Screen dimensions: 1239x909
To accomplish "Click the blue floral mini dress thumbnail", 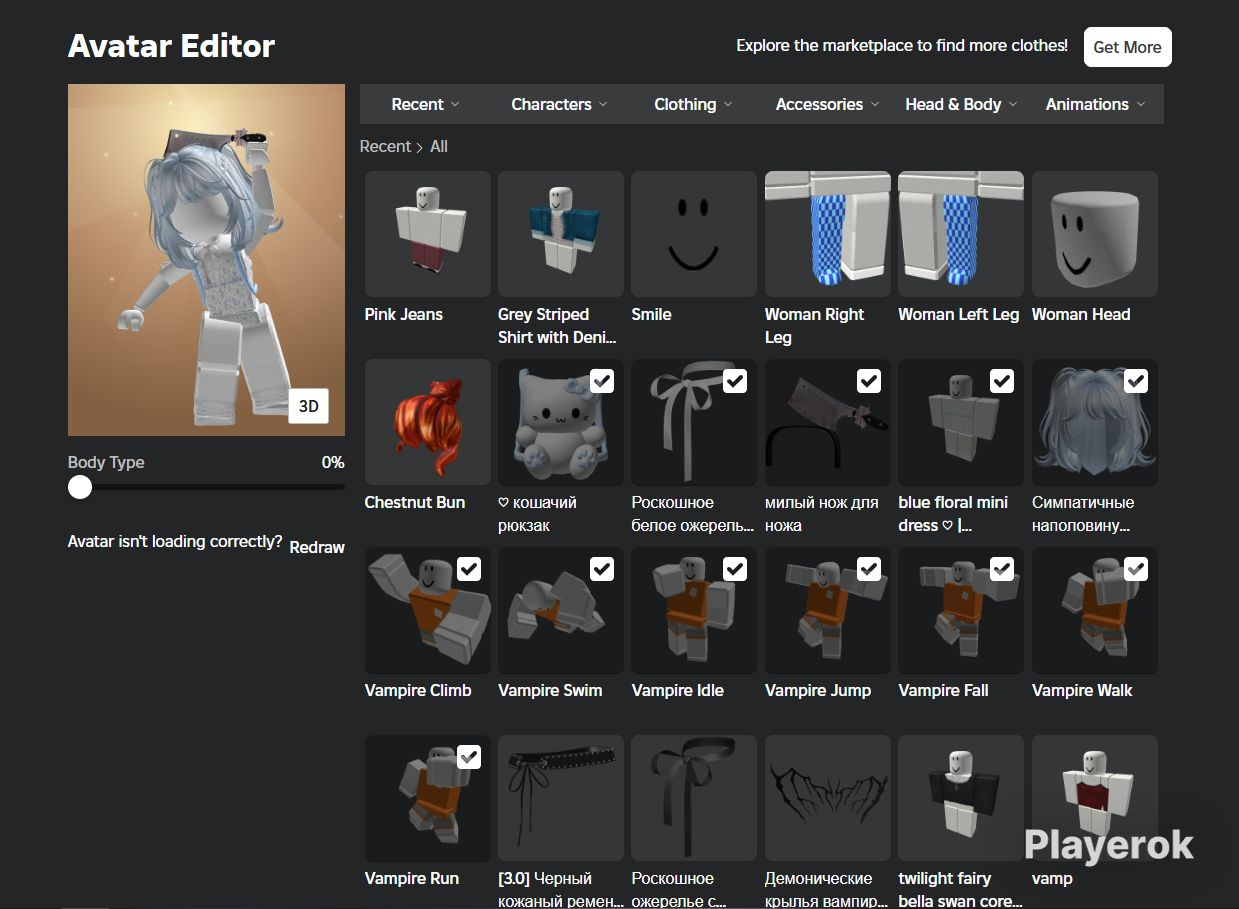I will pos(961,422).
